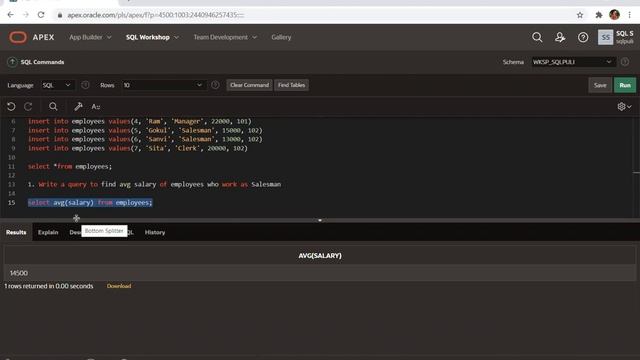Click the browser forward arrow

pyautogui.click(x=26, y=15)
